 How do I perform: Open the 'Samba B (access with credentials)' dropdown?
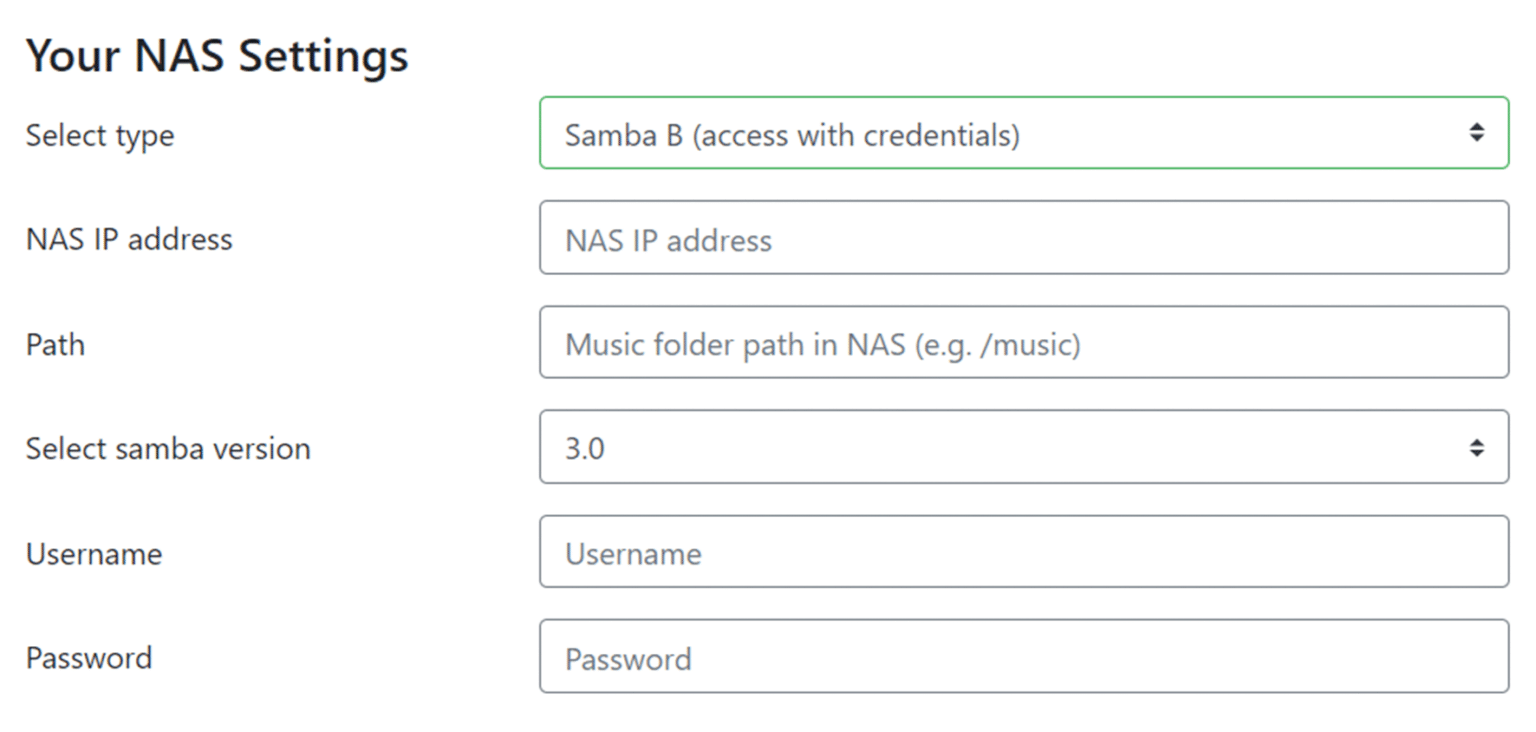coord(1022,133)
